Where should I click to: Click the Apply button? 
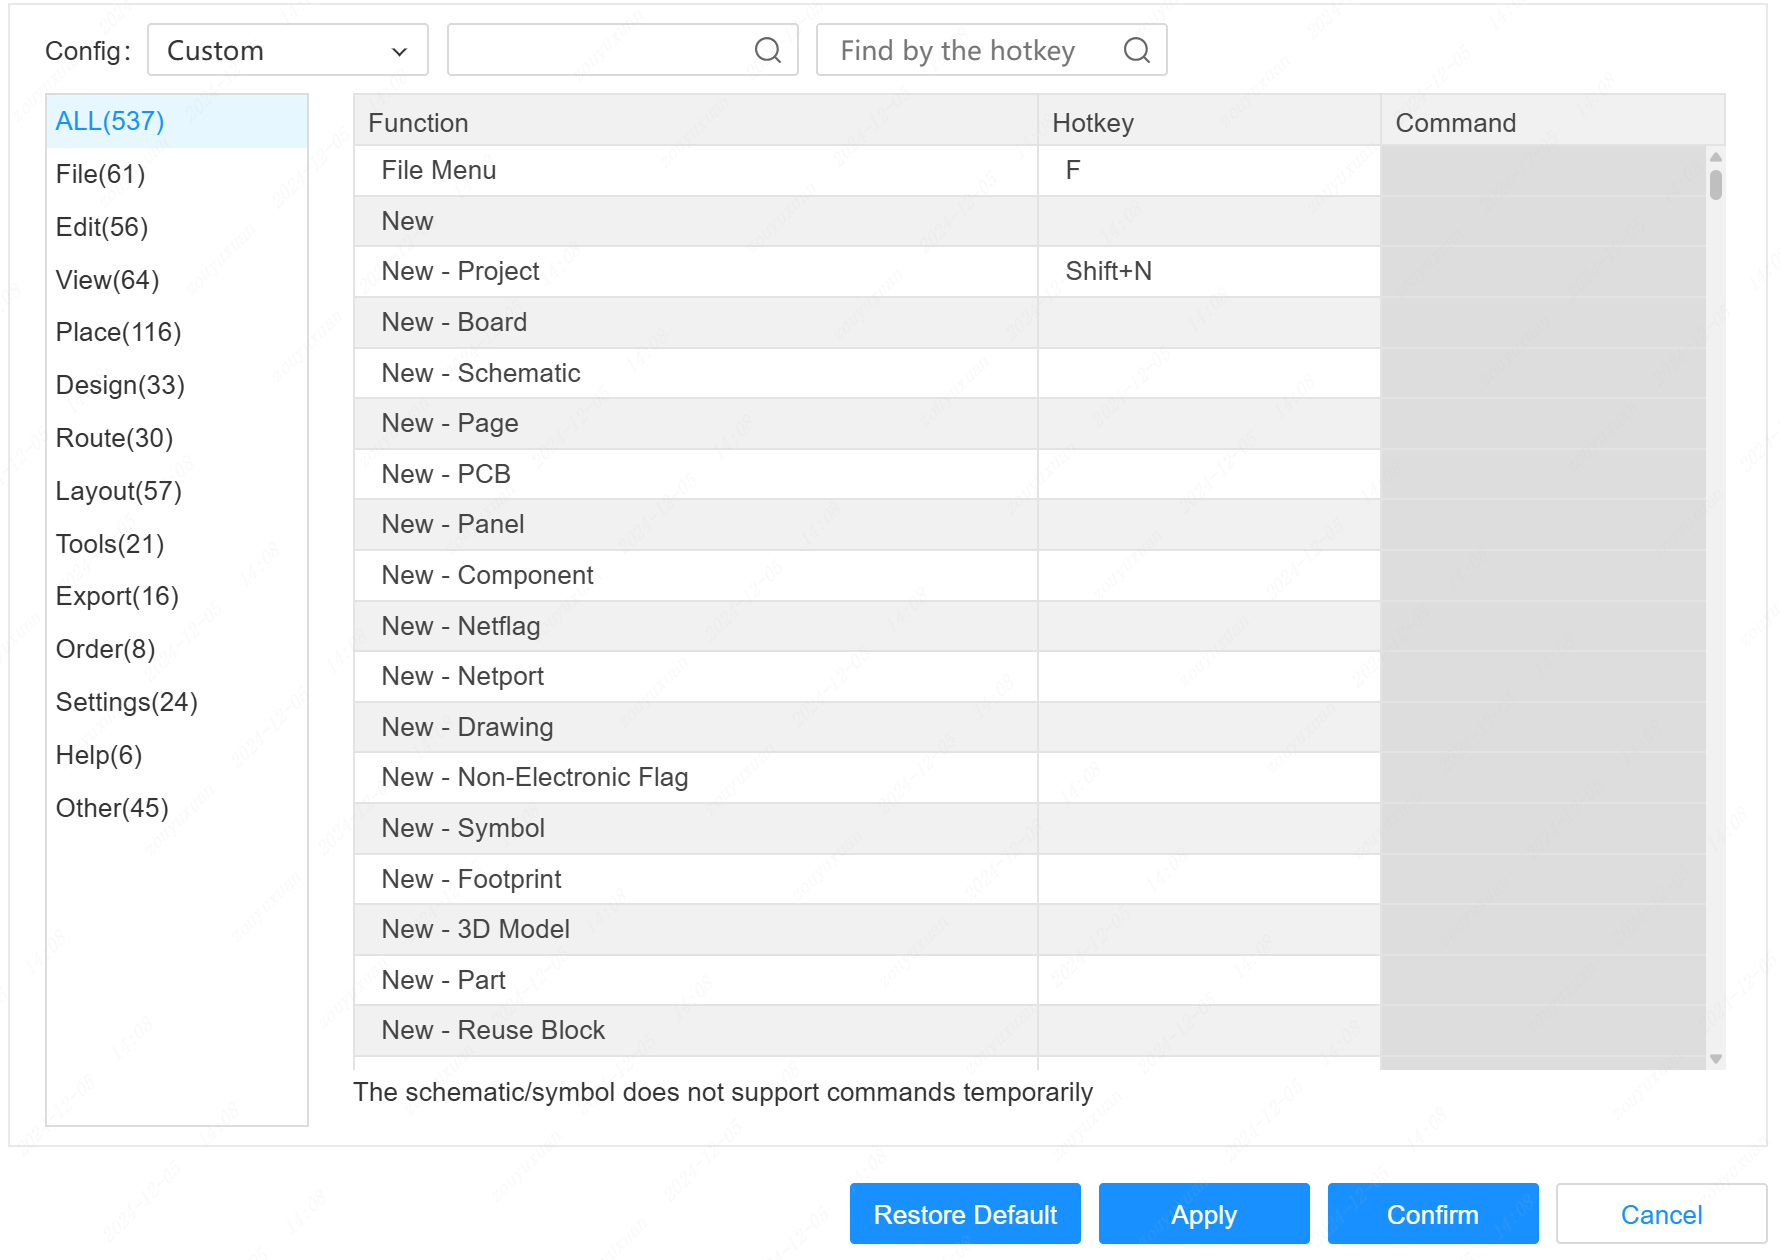1203,1214
